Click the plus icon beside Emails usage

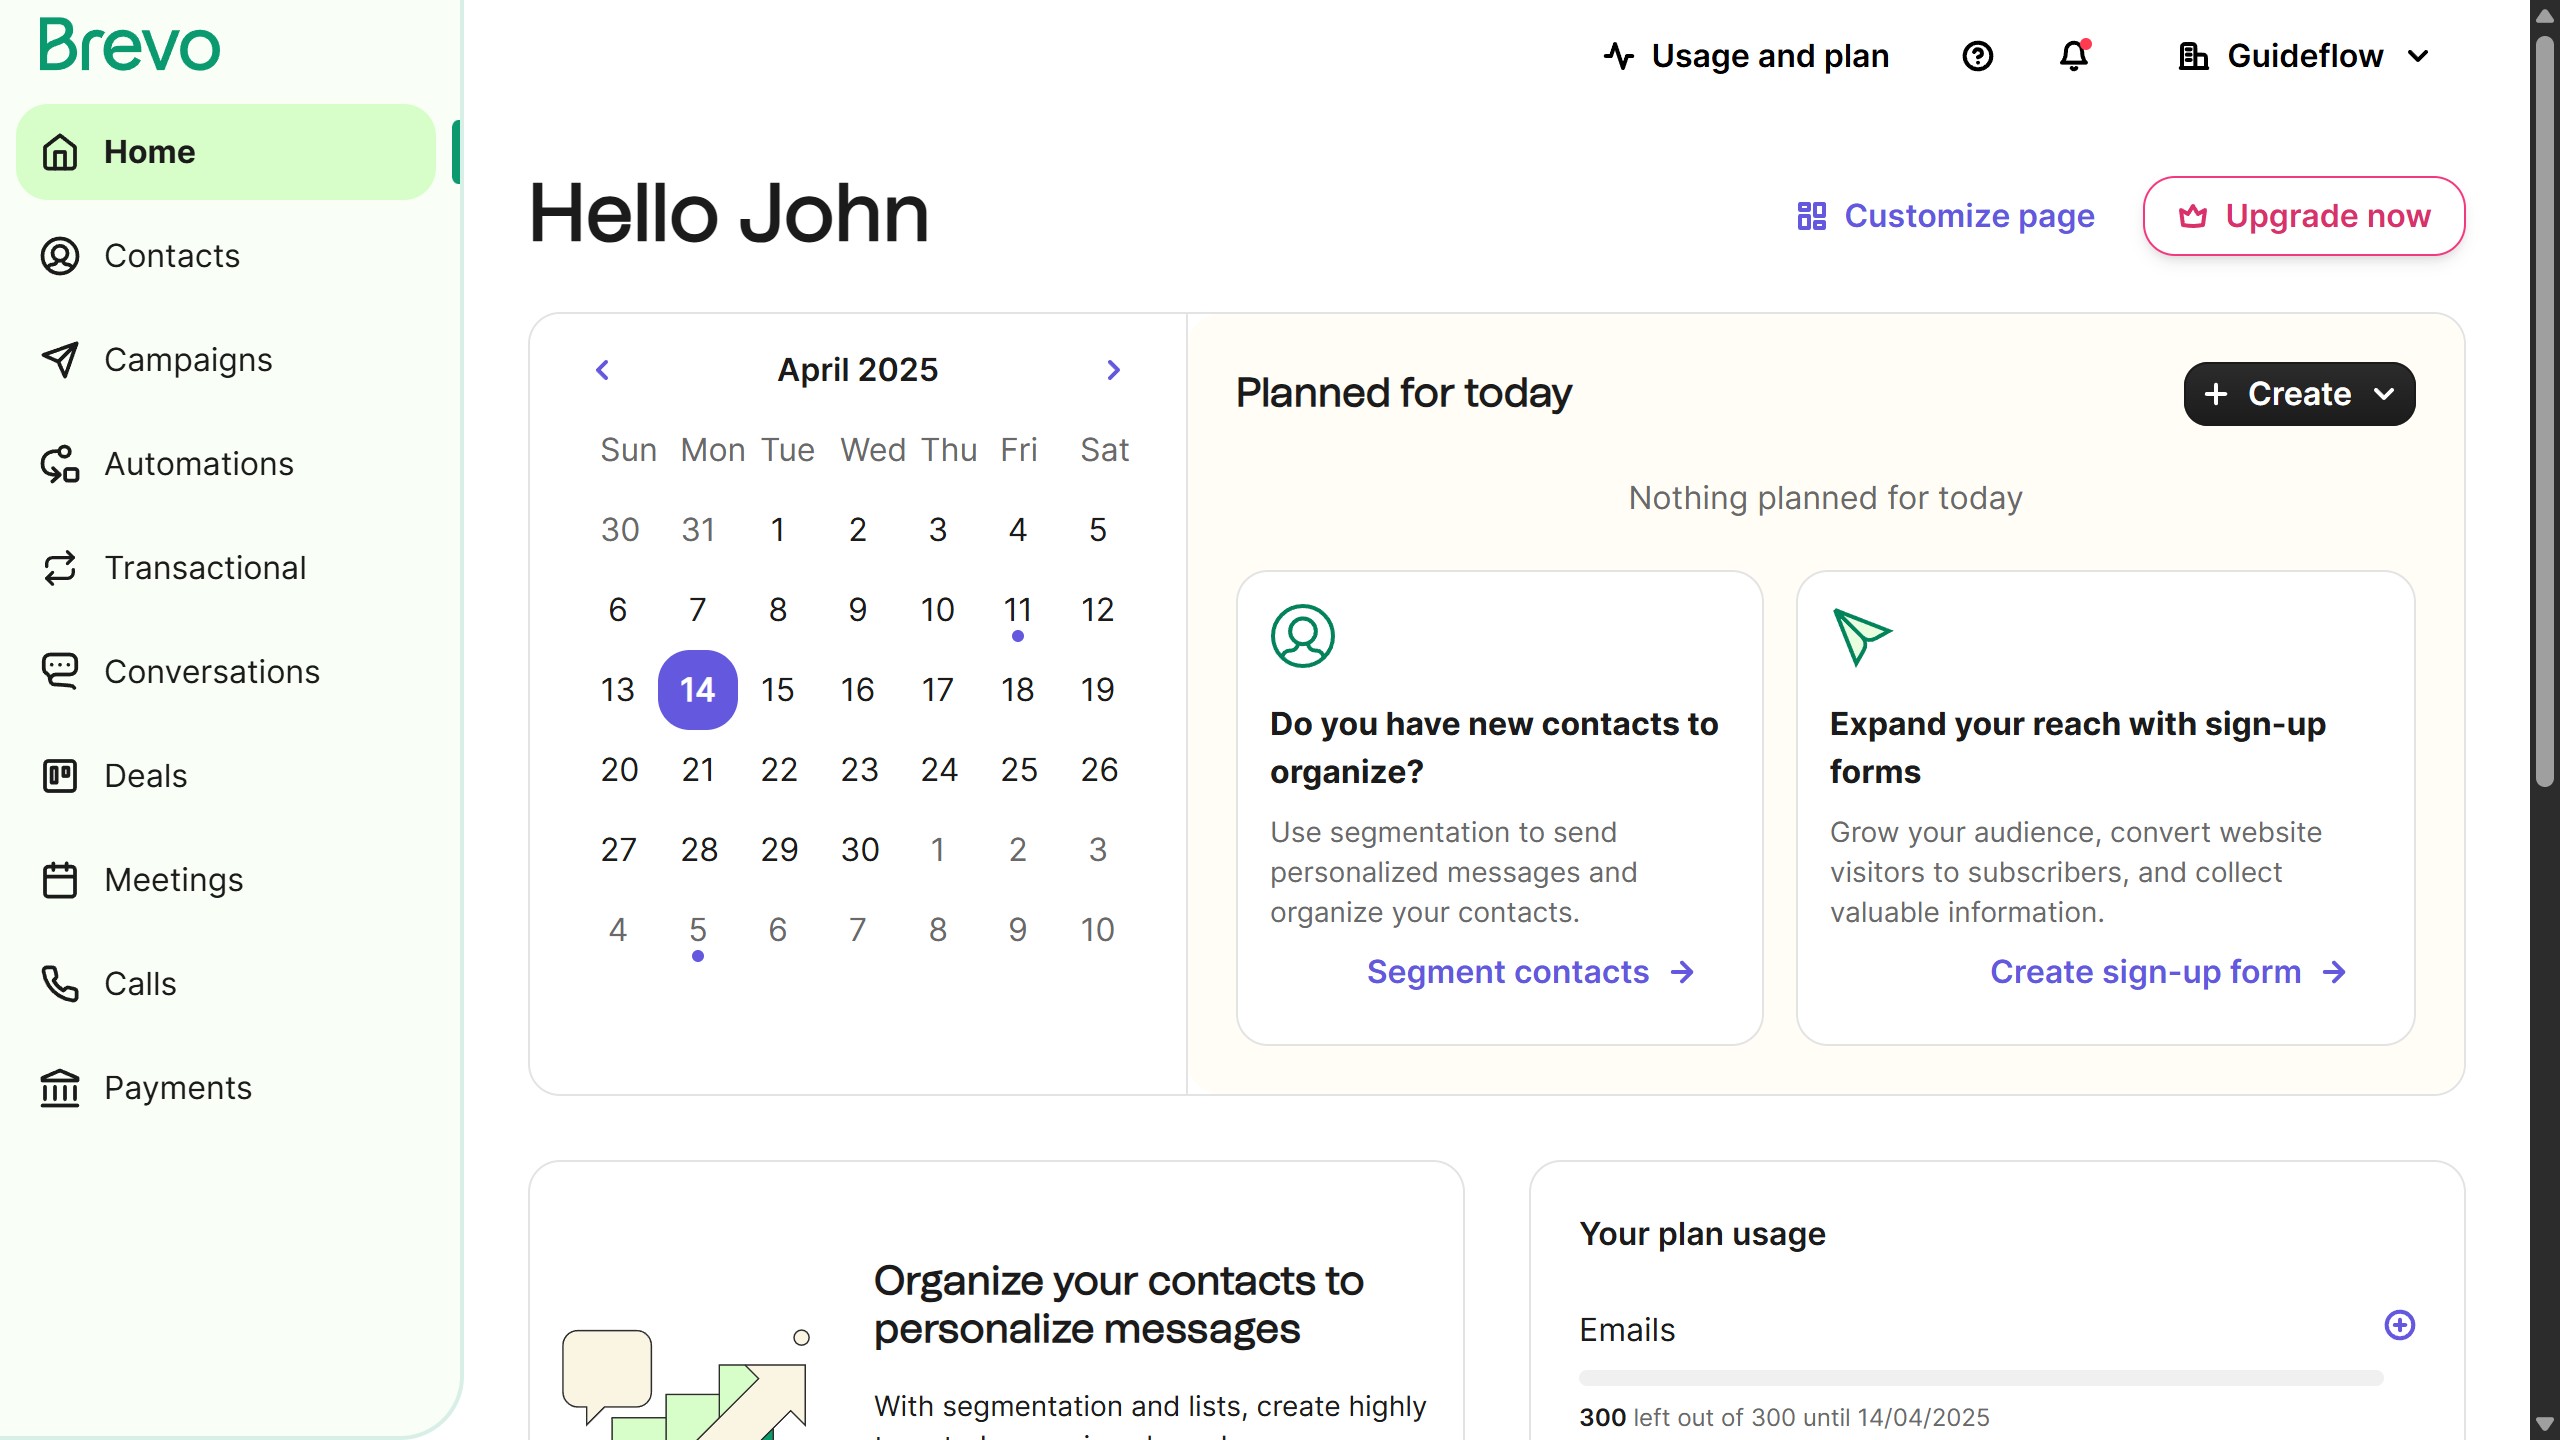pyautogui.click(x=2399, y=1325)
